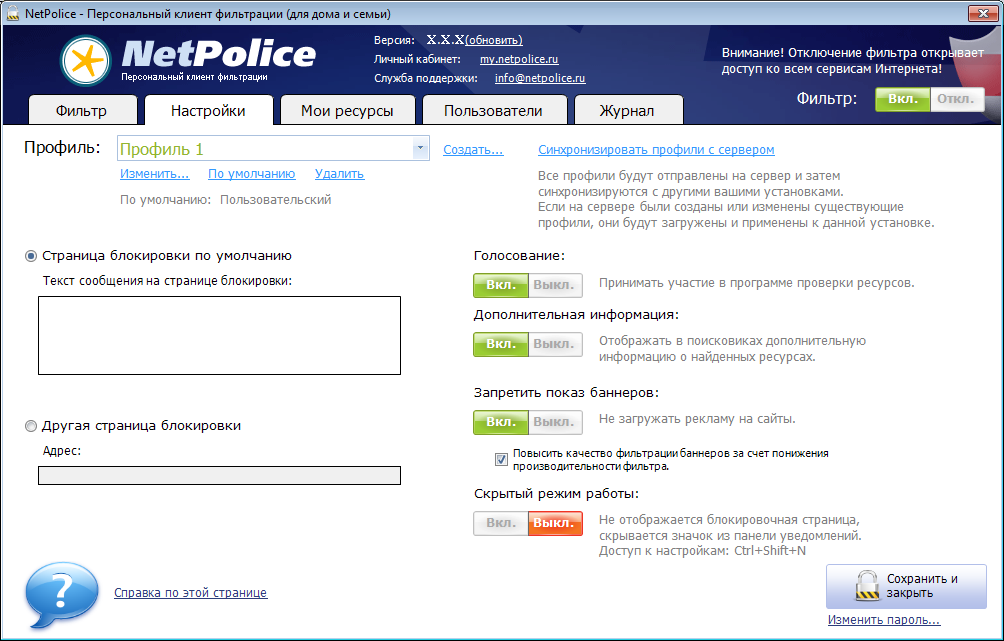Turn the main Фильтр switch to Откл.
Image resolution: width=1004 pixels, height=641 pixels.
click(x=957, y=99)
